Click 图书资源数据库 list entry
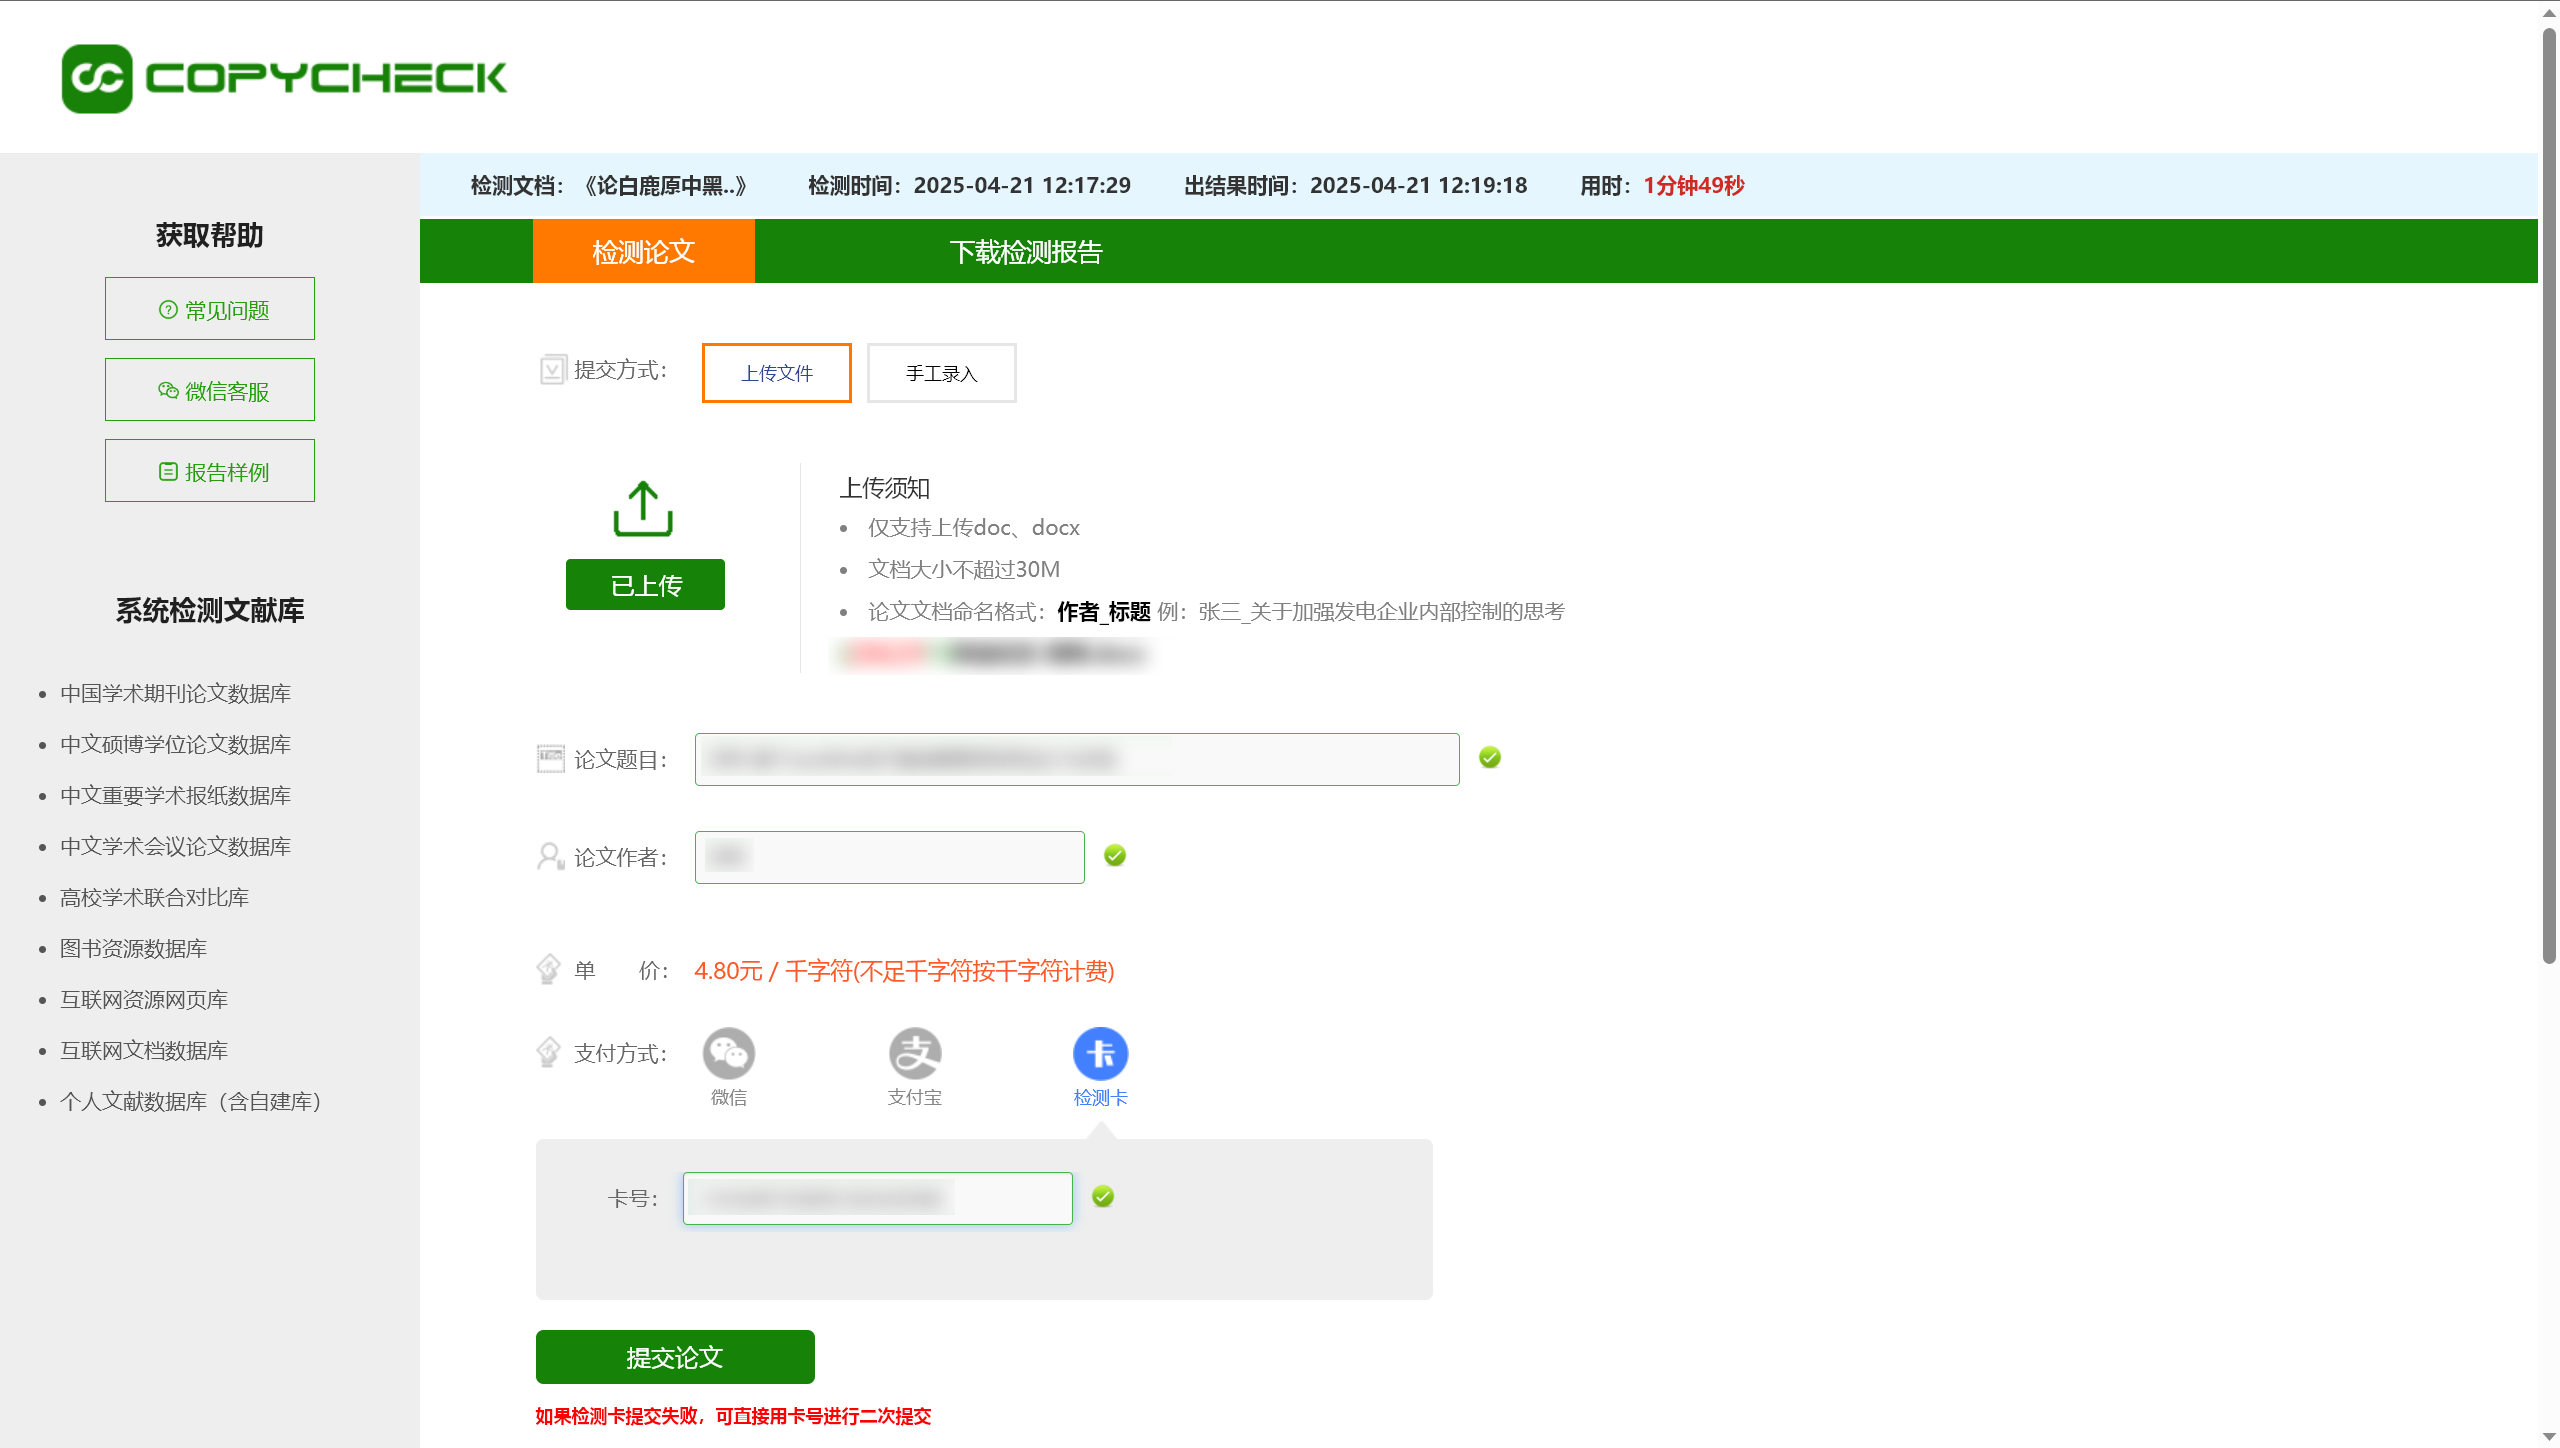This screenshot has width=2560, height=1448. [134, 948]
